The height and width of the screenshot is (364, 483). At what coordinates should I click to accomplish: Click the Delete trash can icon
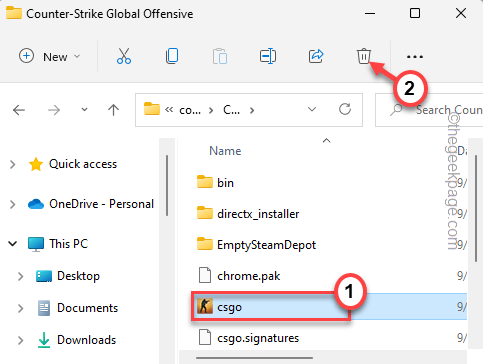pos(364,56)
